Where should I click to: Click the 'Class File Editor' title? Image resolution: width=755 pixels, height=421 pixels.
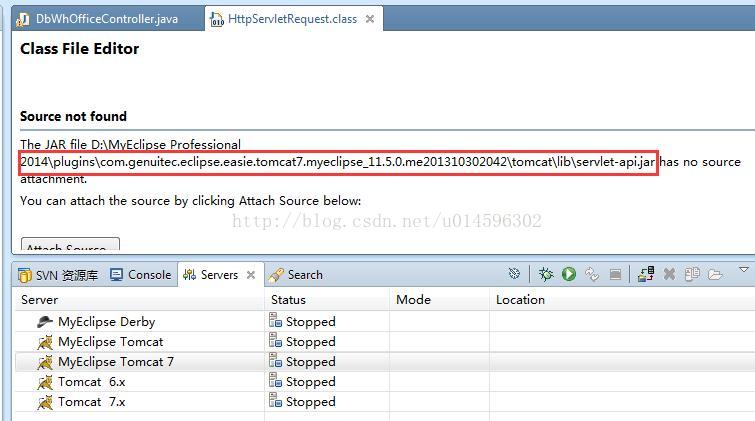click(x=79, y=49)
